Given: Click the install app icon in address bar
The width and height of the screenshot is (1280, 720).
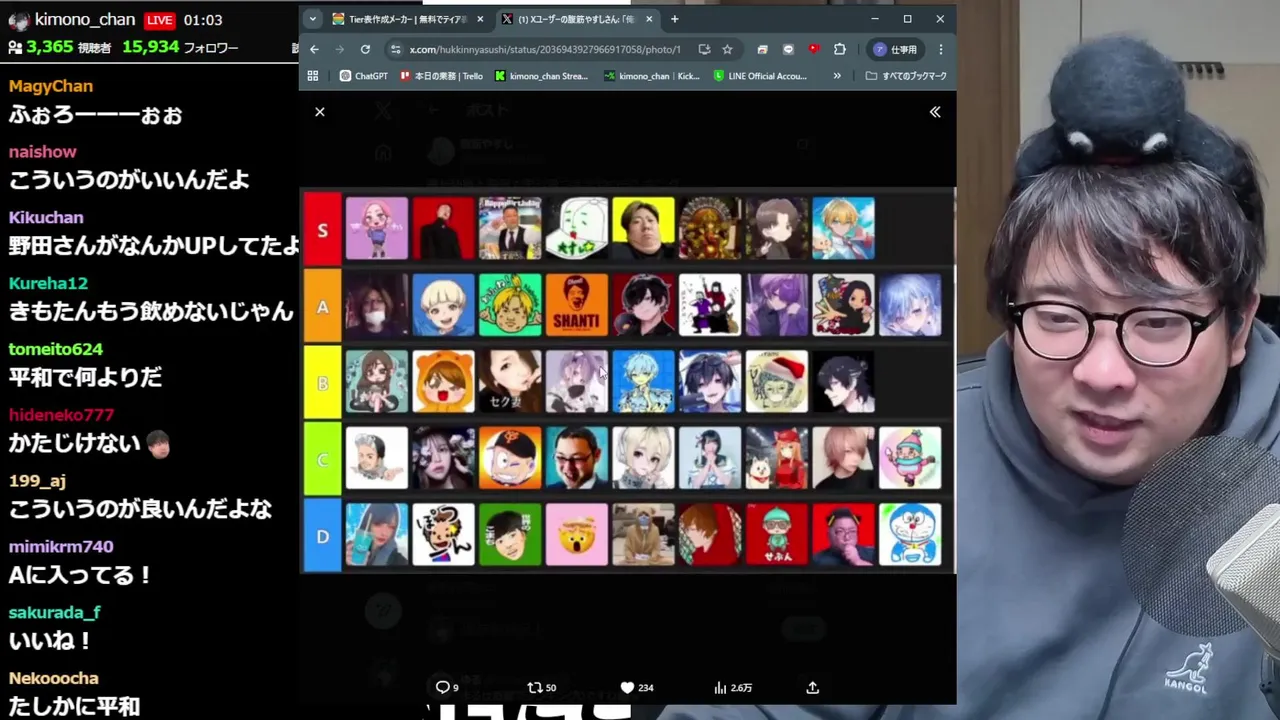Looking at the screenshot, I should tap(704, 49).
